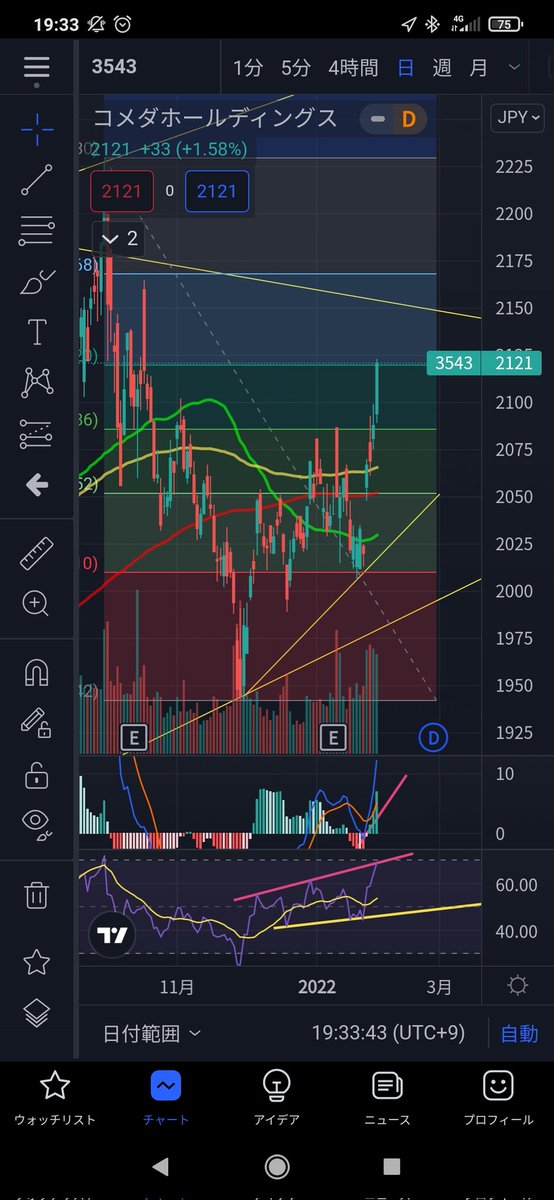Screen dimensions: 554x1200
Task: Click the コメダホールディングス symbol title
Action: [x=216, y=118]
